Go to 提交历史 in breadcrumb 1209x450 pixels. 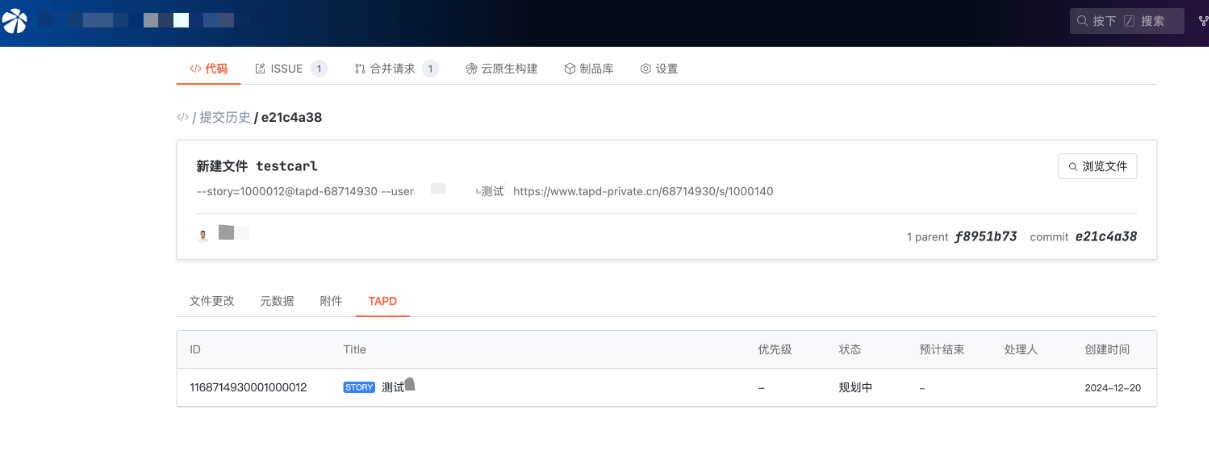coord(225,117)
